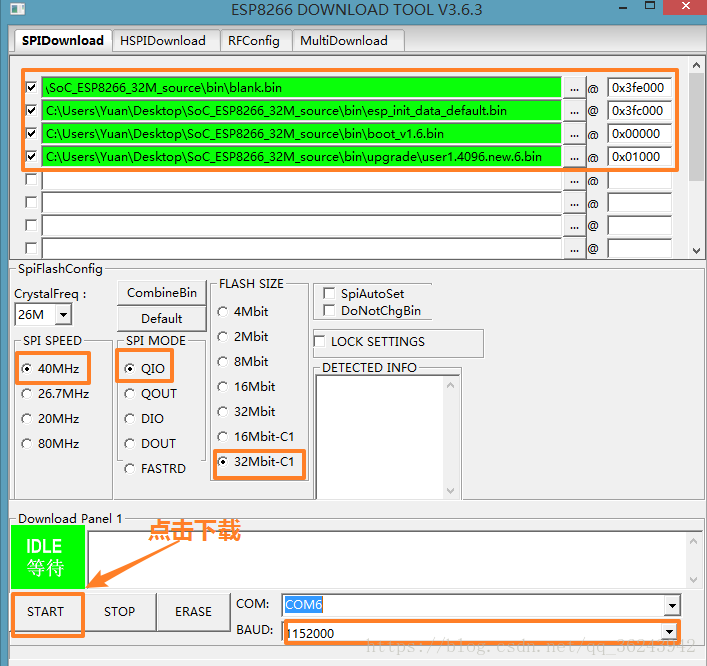
Task: Click the blank.bin file path field
Action: pos(301,87)
